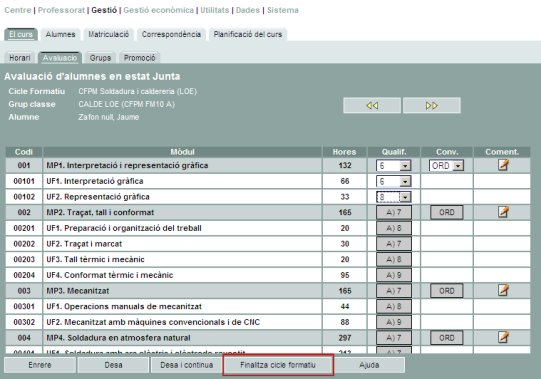Open the Utilitats menu
The width and height of the screenshot is (541, 379).
point(215,10)
